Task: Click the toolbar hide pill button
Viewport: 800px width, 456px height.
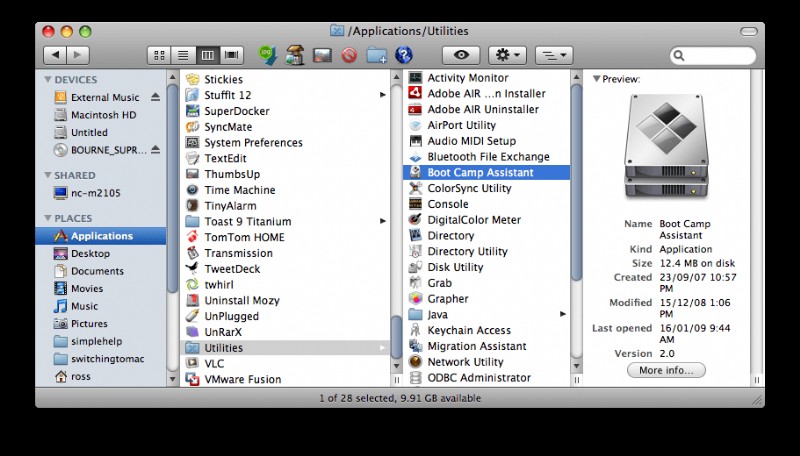Action: click(x=748, y=32)
